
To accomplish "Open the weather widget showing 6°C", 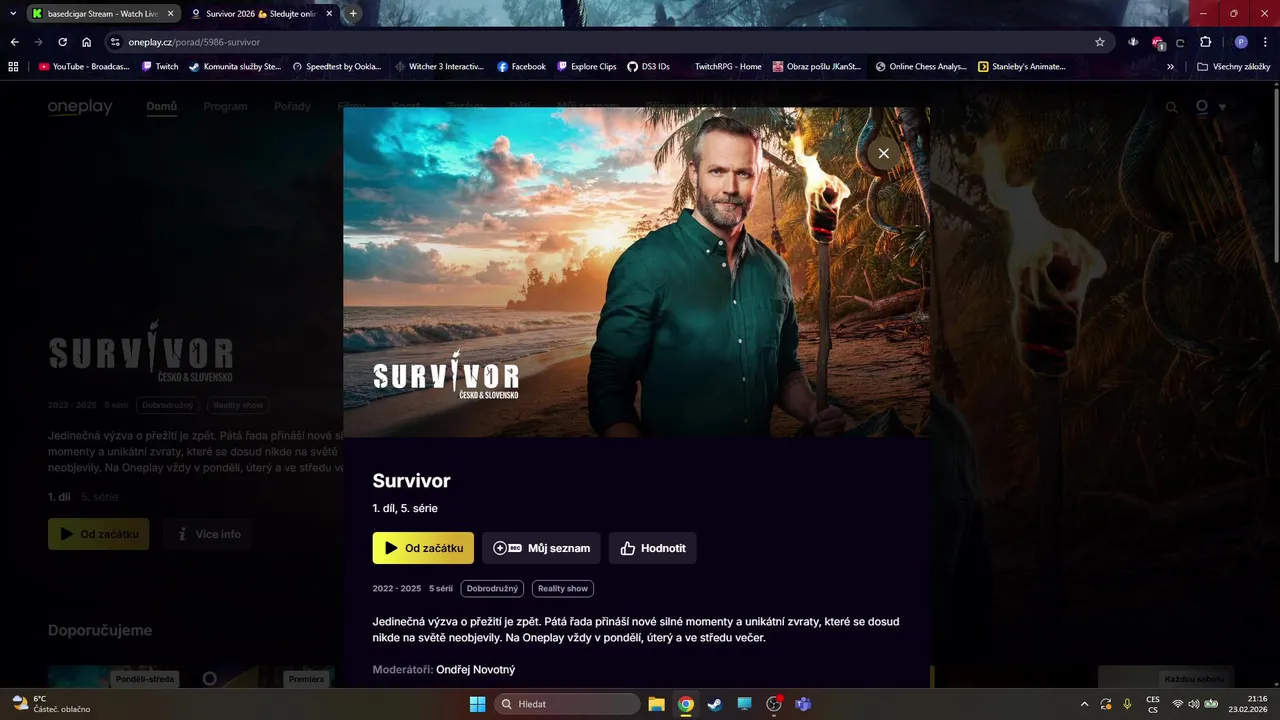I will coord(50,704).
